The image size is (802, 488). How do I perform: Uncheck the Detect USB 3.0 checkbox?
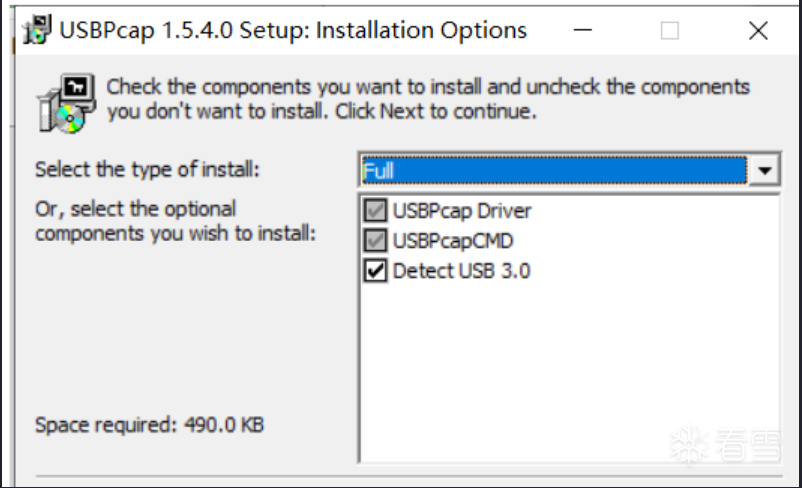375,271
